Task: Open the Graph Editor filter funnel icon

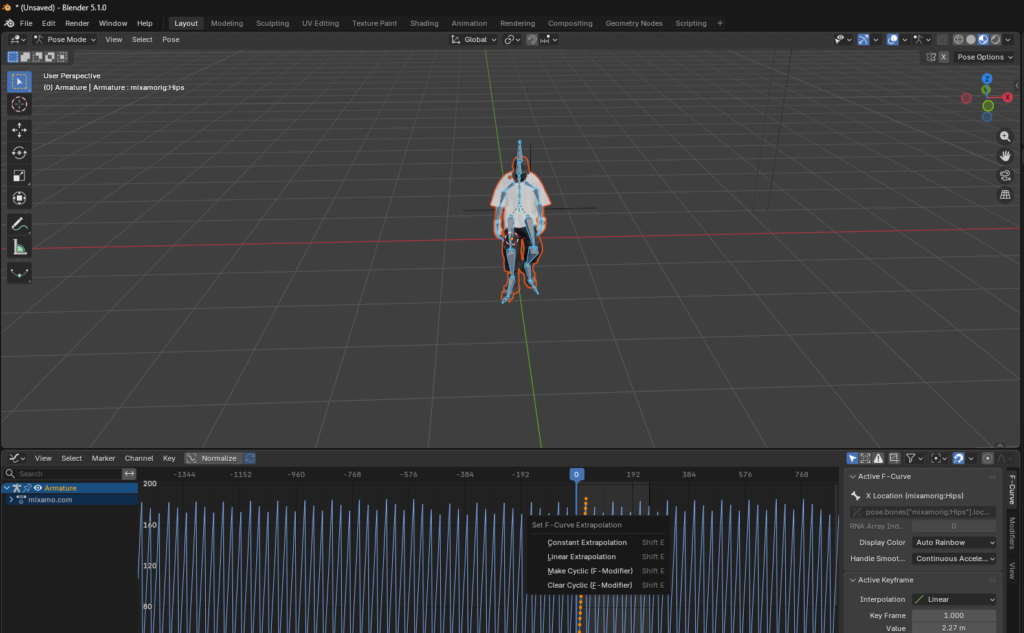Action: (912, 457)
